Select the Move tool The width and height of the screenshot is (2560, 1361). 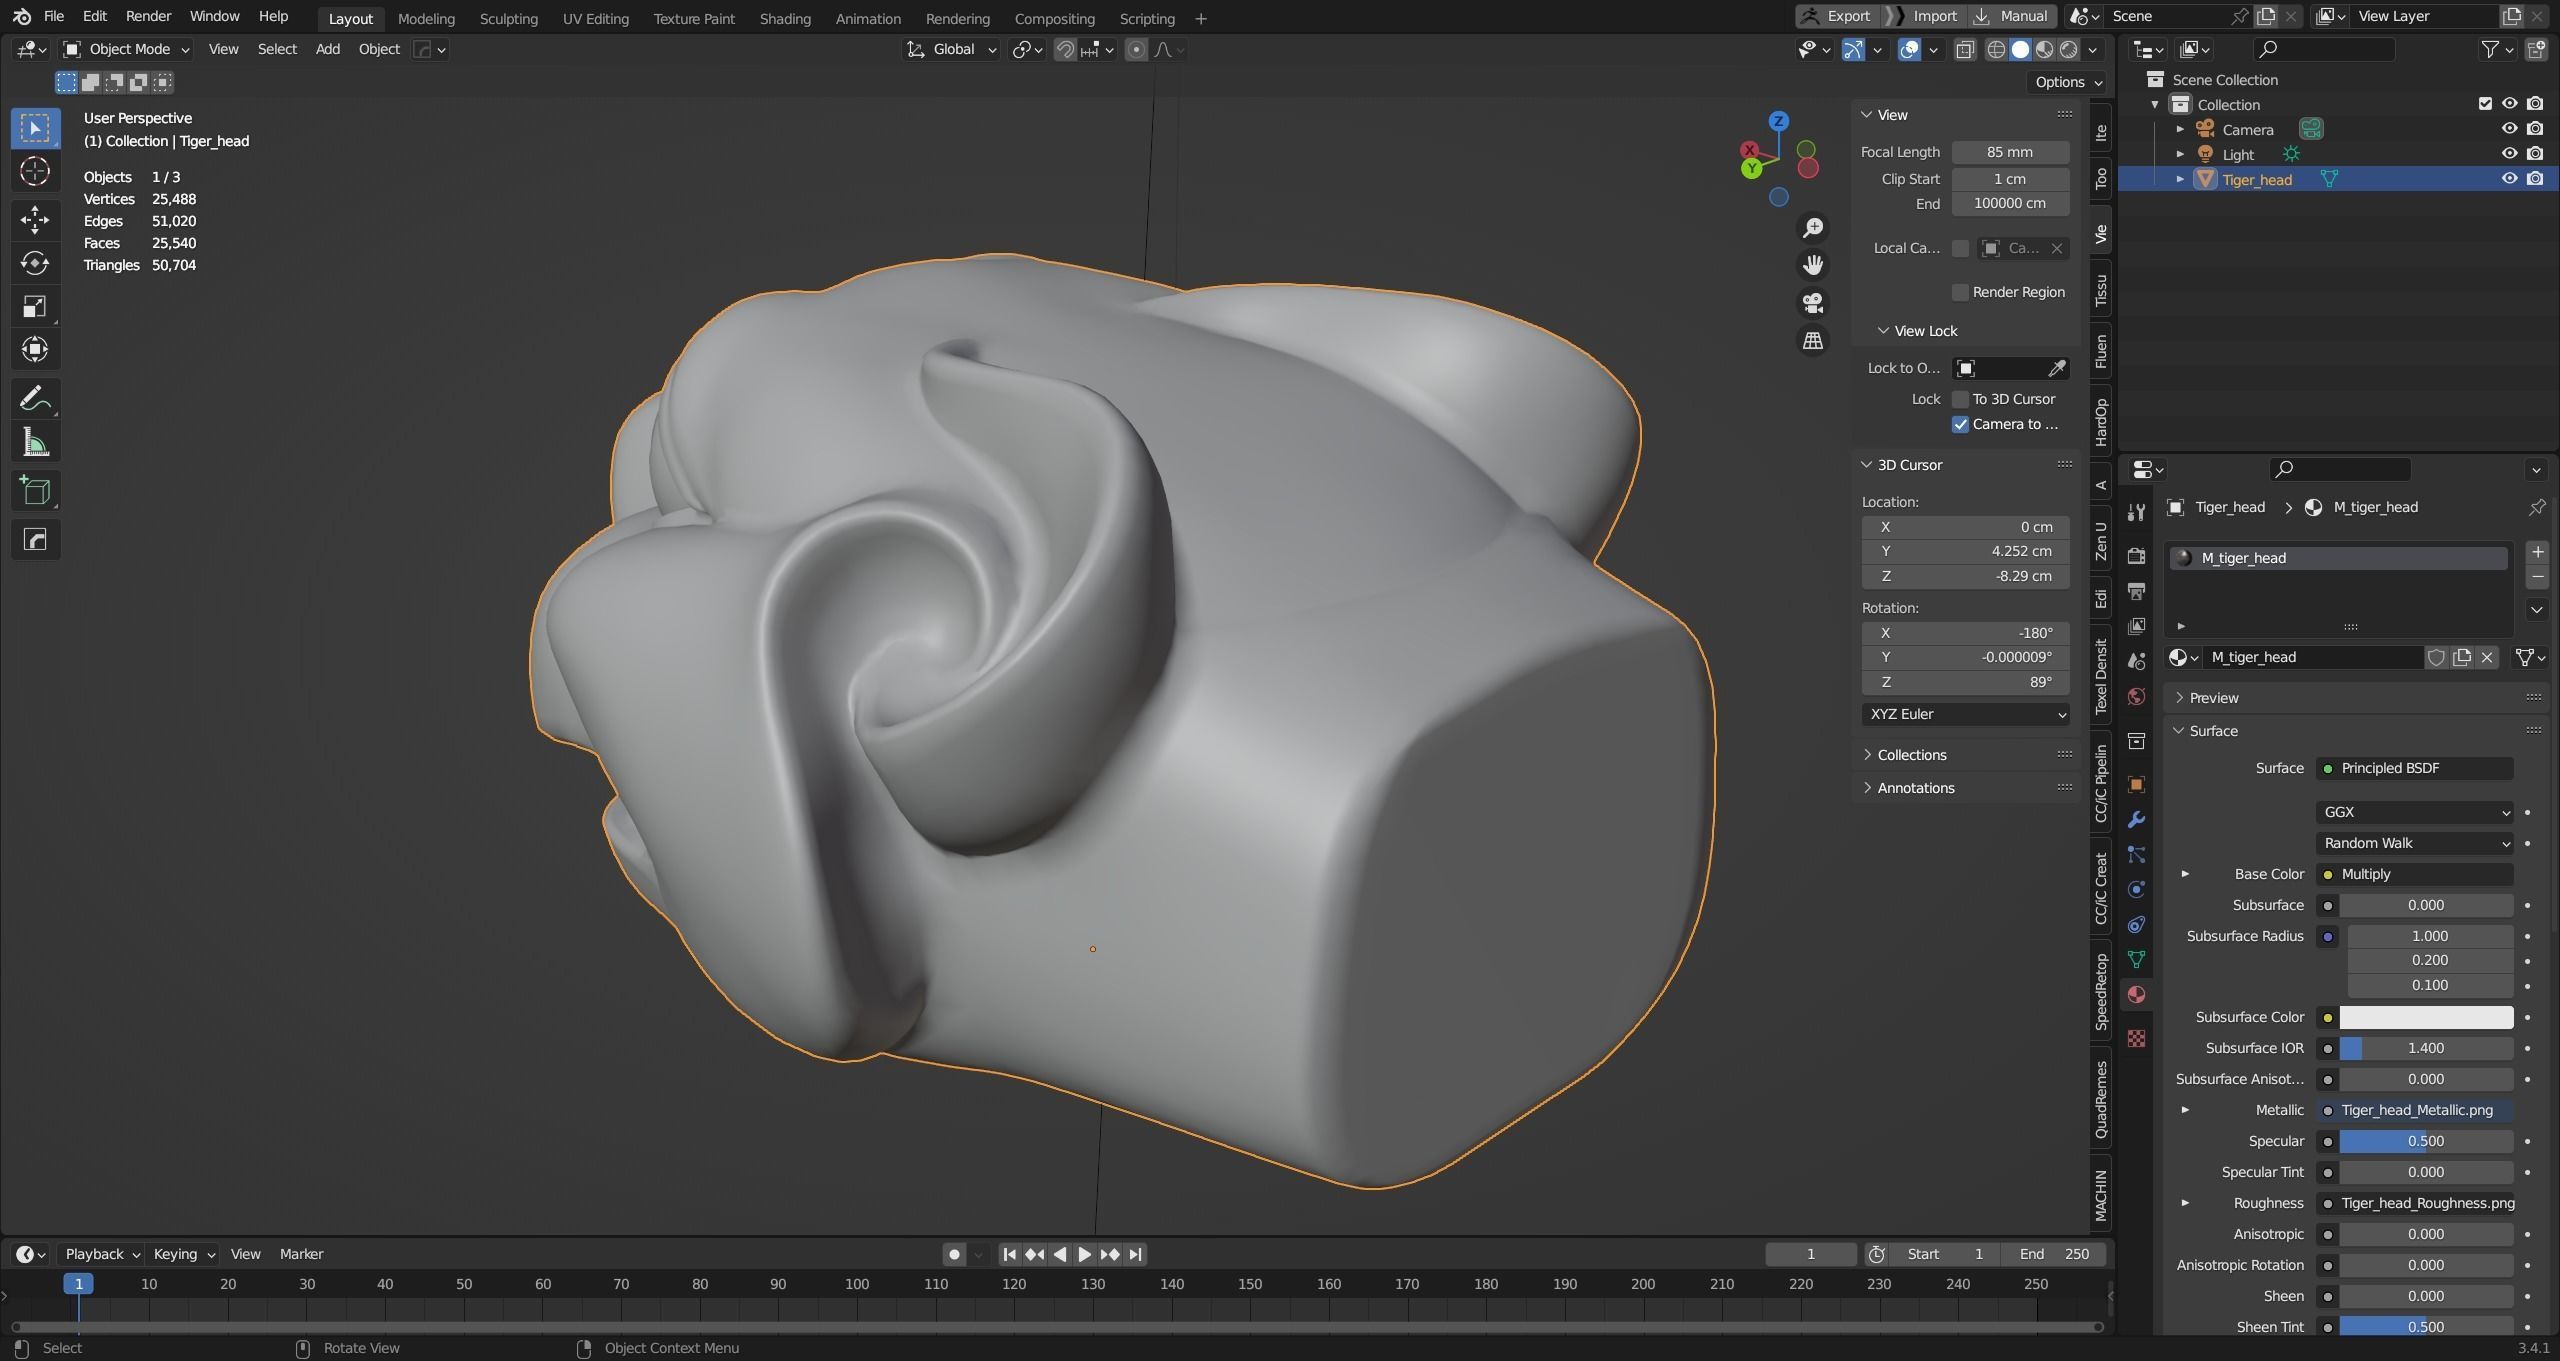[35, 219]
